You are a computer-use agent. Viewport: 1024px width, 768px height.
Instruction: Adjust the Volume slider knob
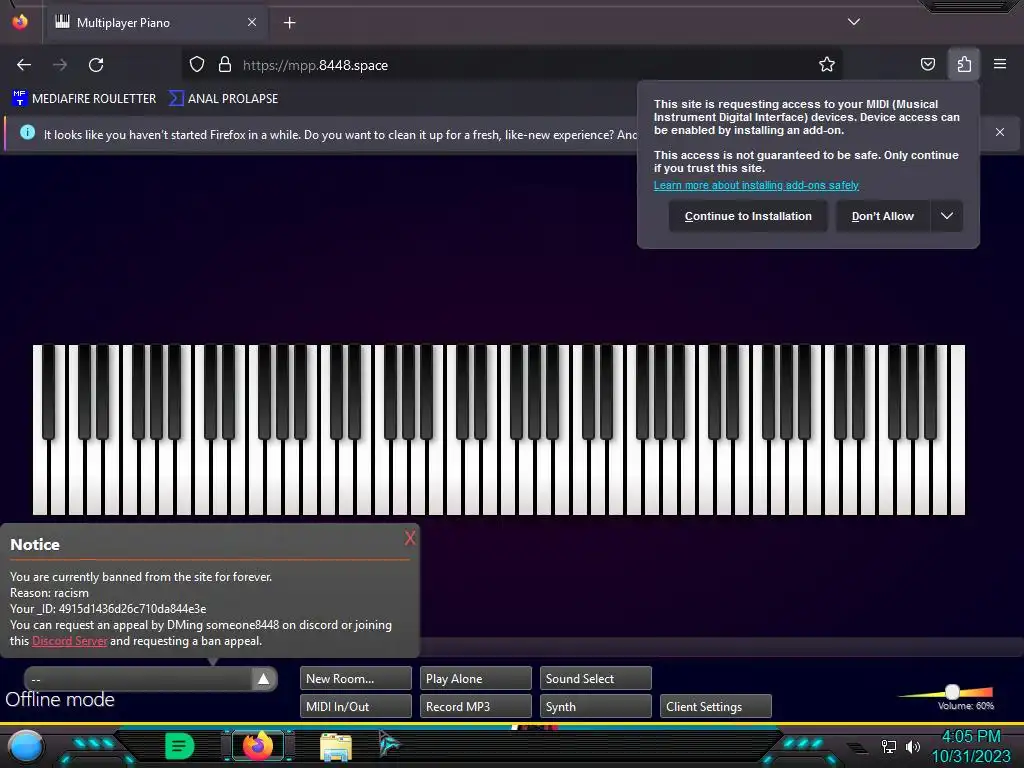(953, 692)
